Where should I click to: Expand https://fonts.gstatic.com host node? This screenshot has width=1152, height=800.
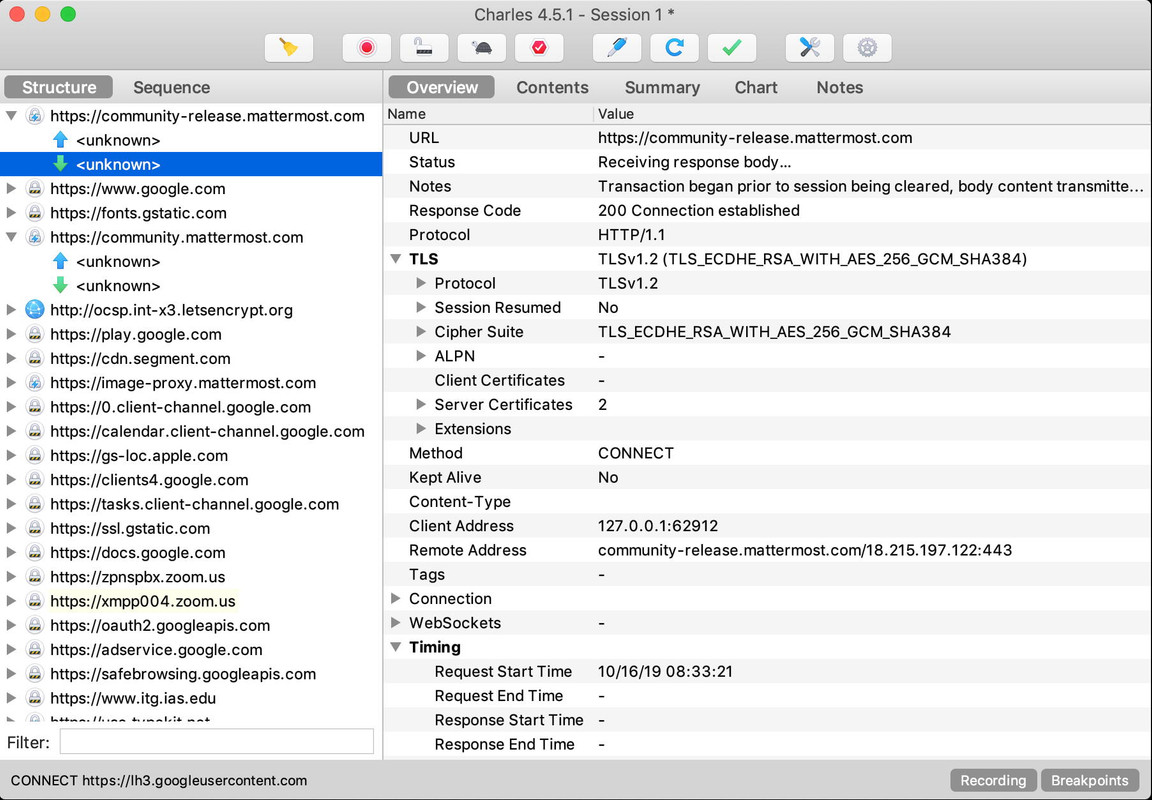pyautogui.click(x=12, y=213)
